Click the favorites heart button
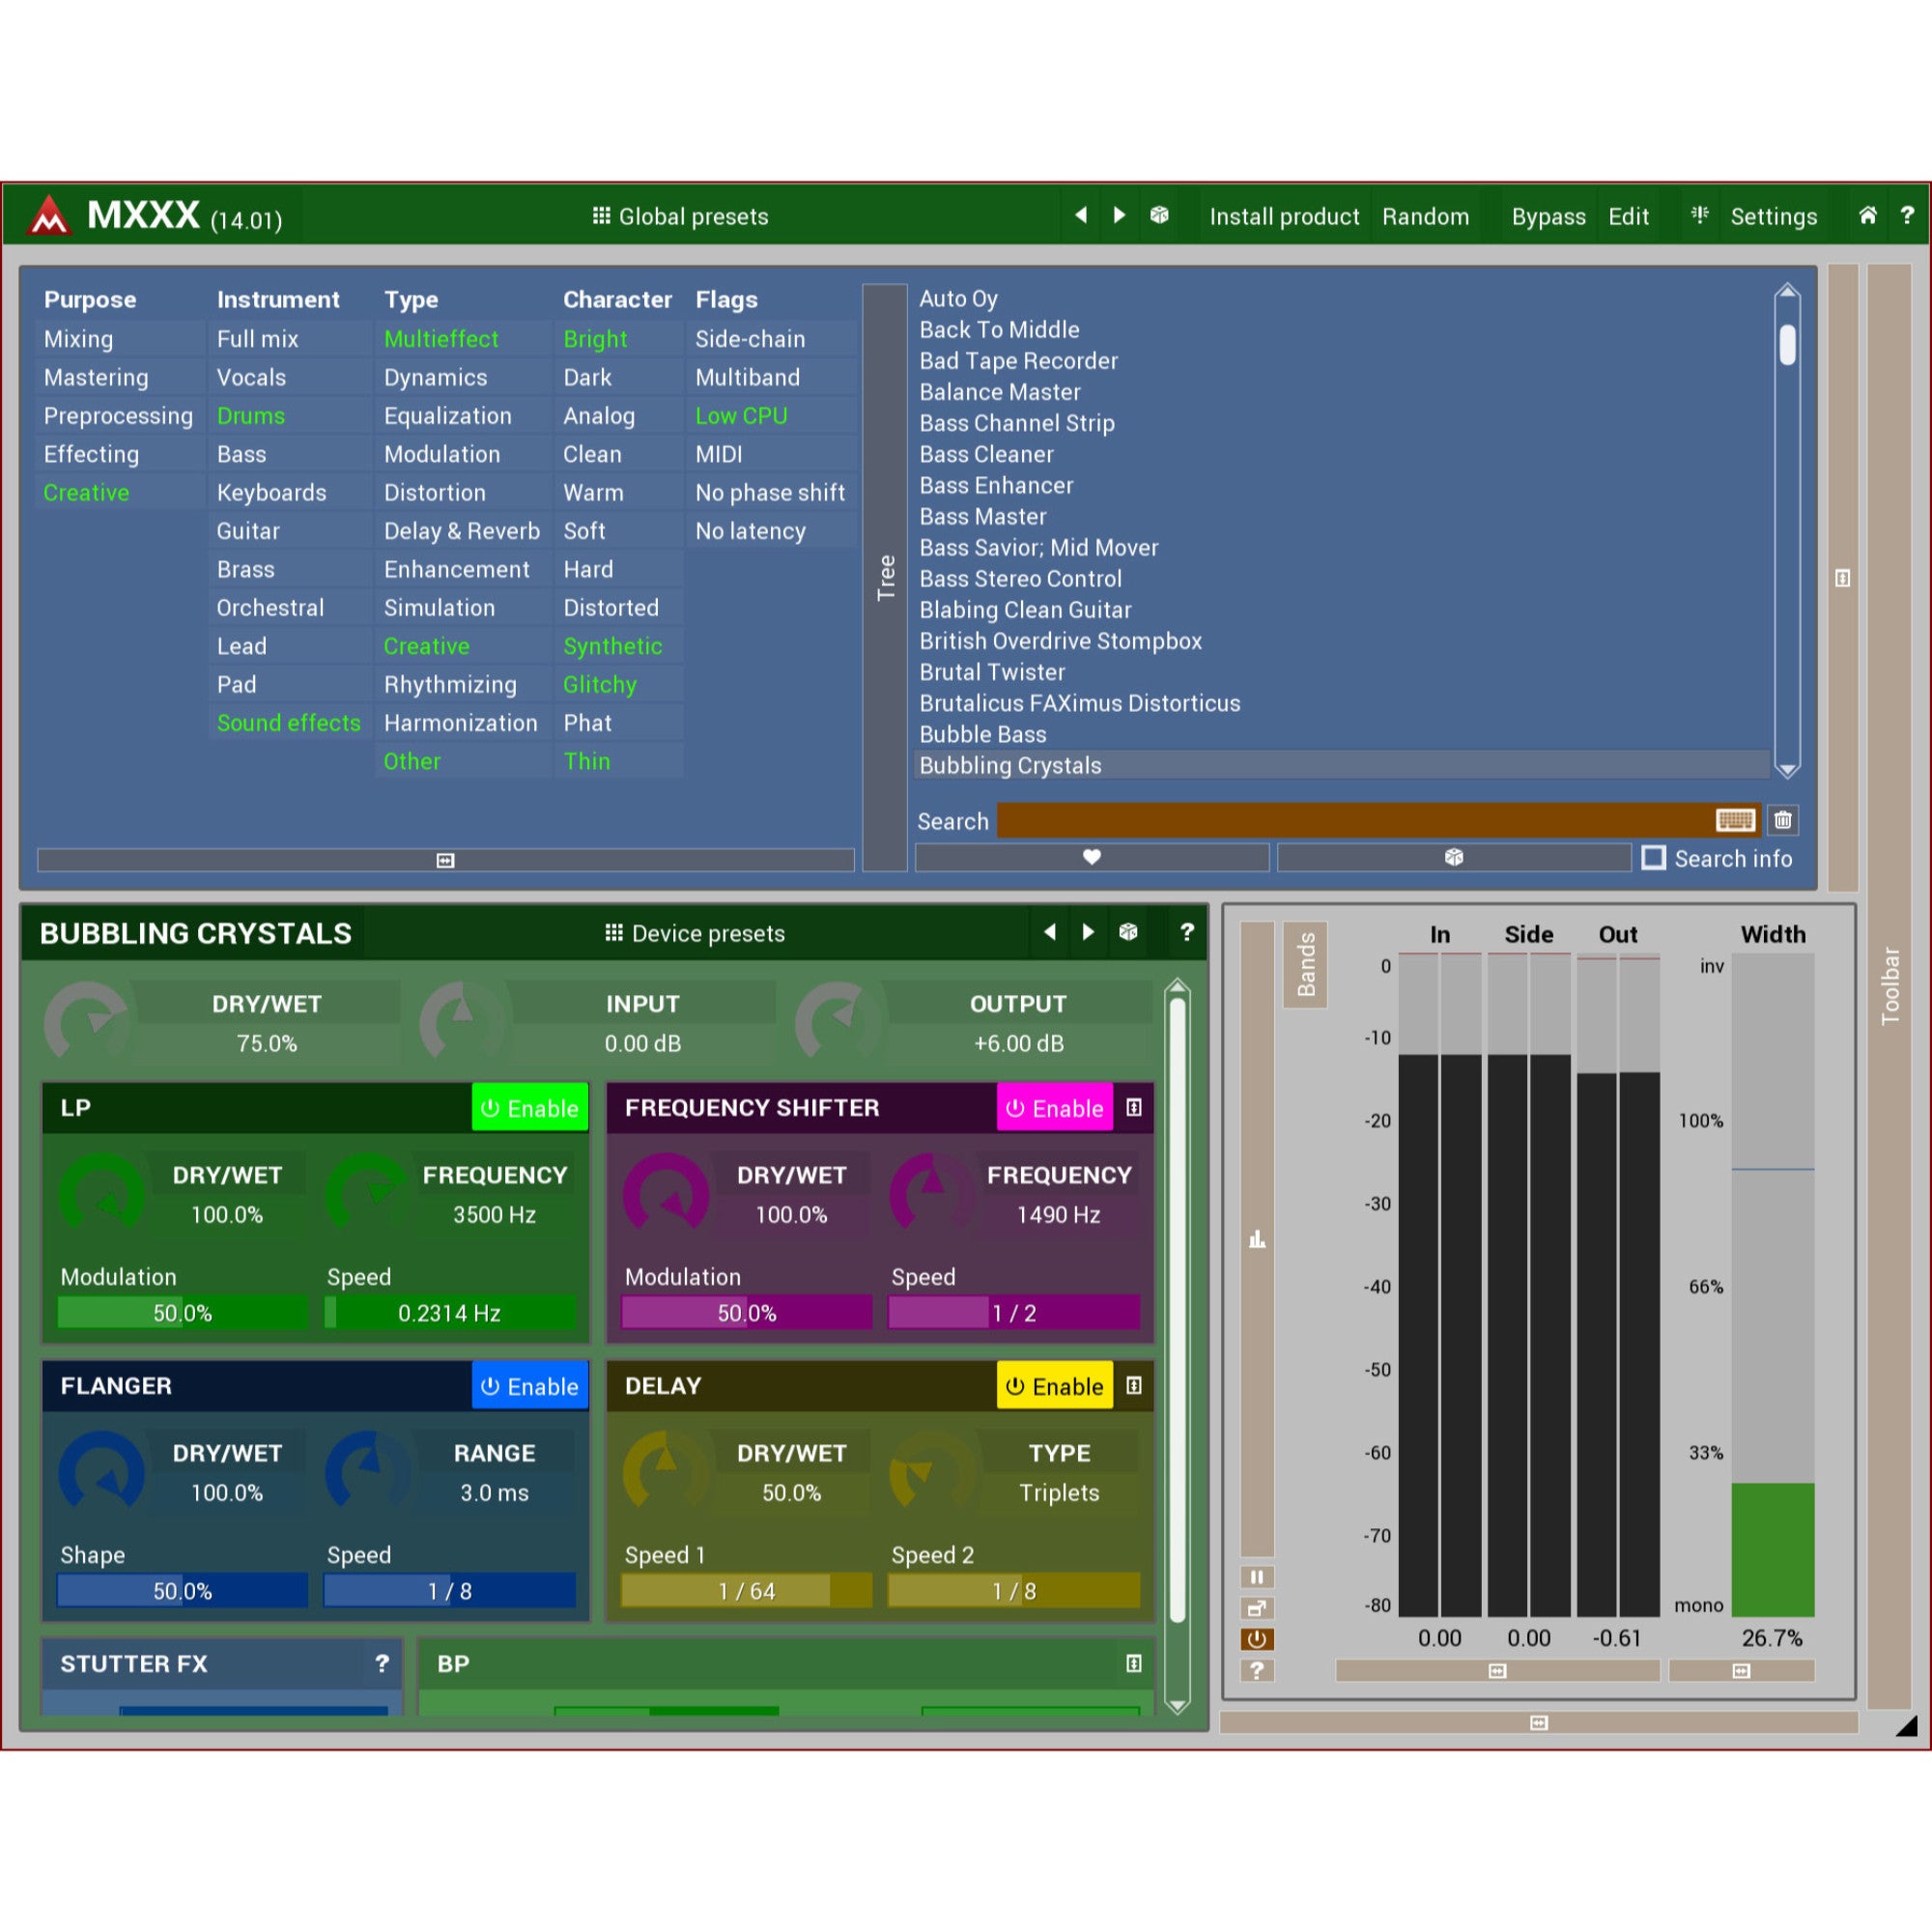 pyautogui.click(x=1092, y=857)
